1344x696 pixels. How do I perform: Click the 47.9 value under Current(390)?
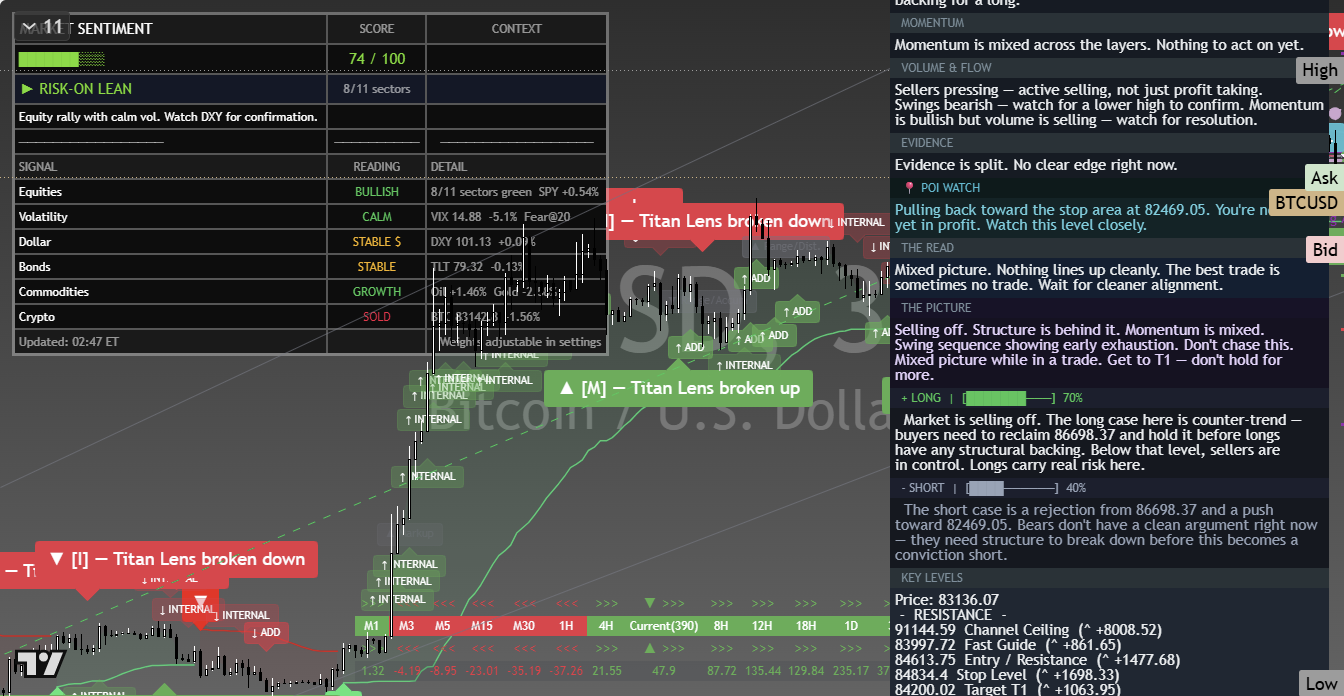(x=664, y=671)
